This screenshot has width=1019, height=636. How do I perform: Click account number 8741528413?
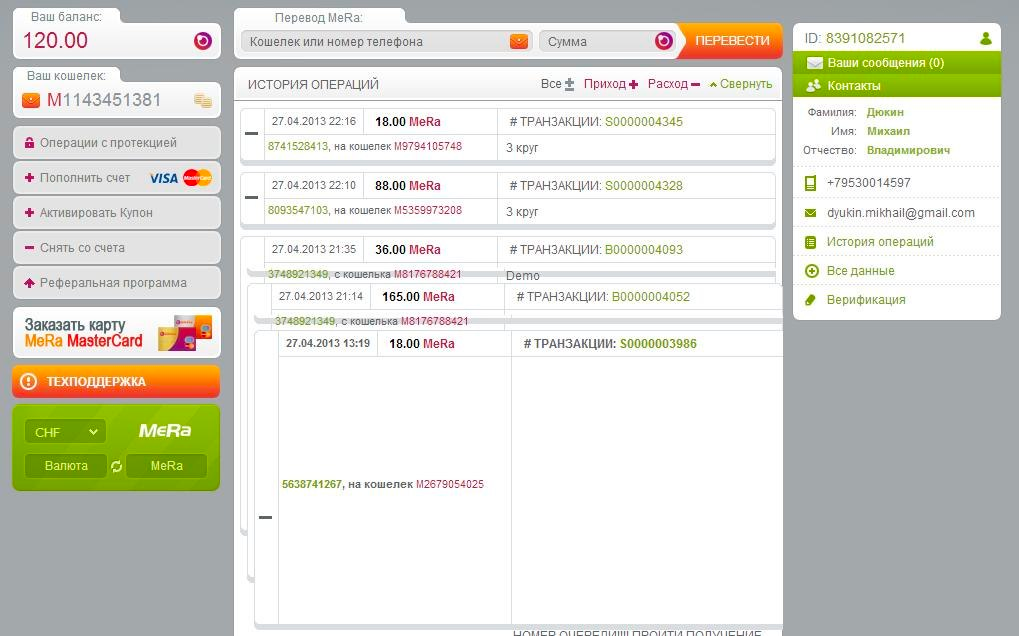298,146
